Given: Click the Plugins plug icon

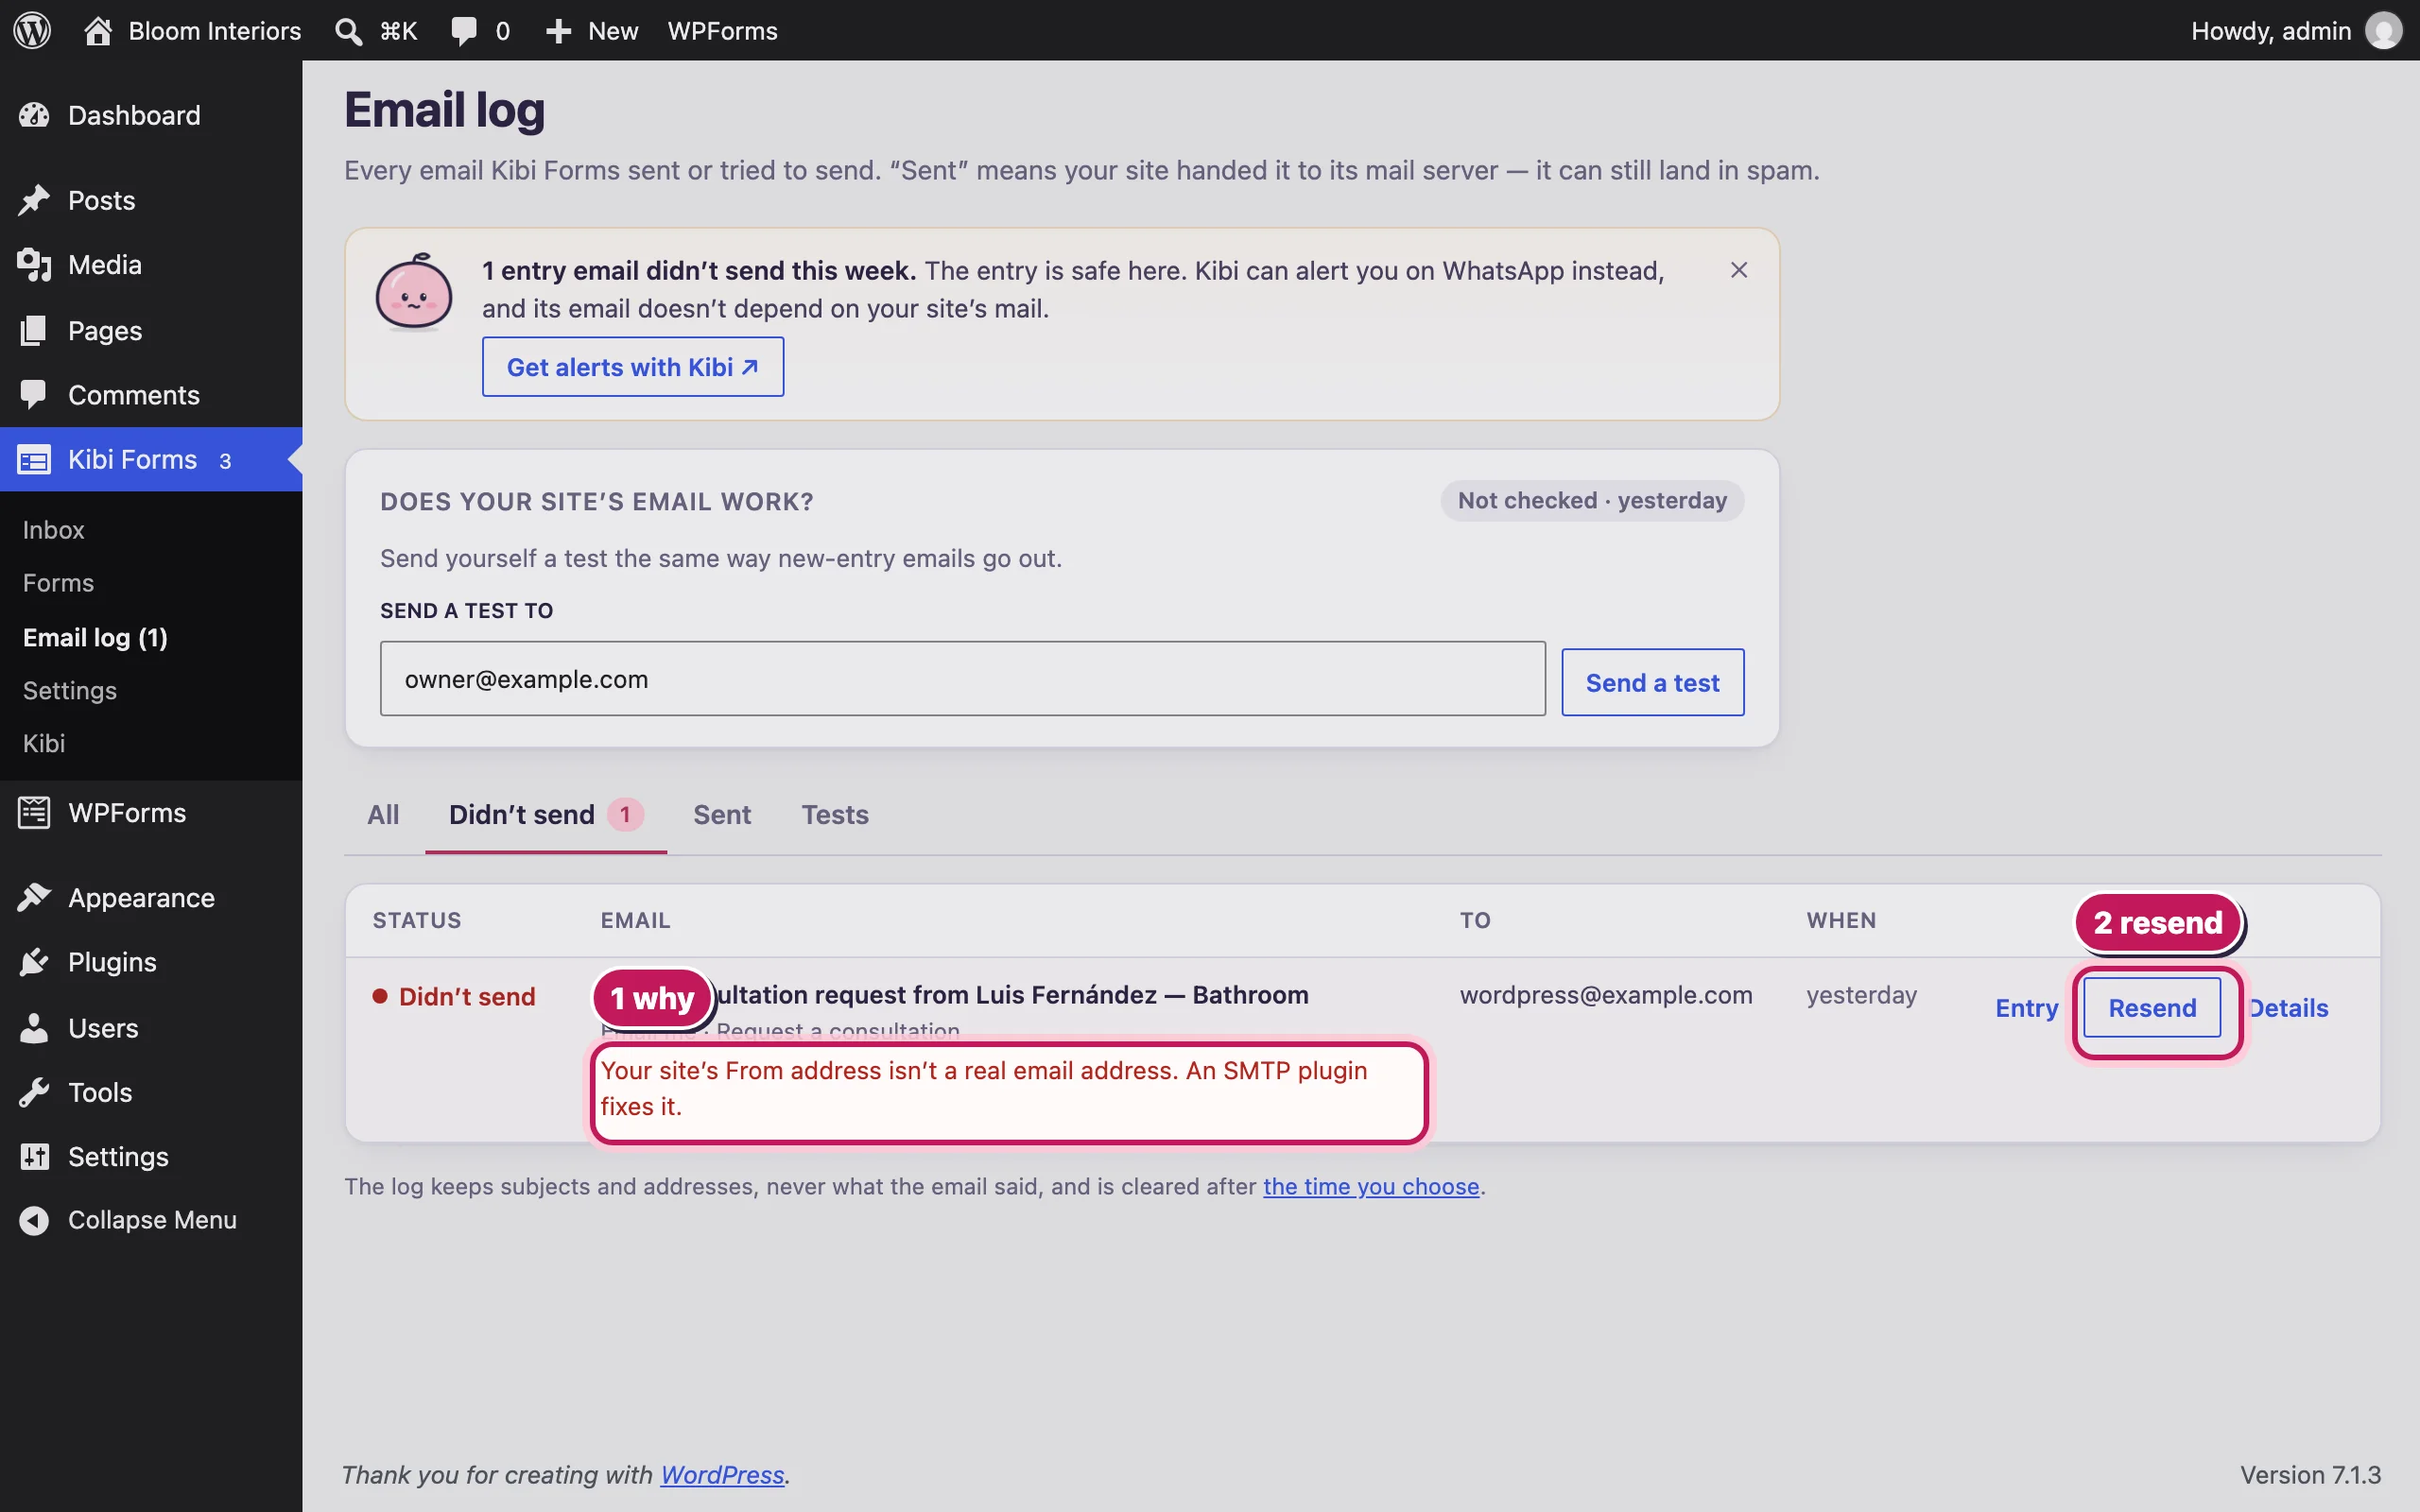Looking at the screenshot, I should pos(34,962).
